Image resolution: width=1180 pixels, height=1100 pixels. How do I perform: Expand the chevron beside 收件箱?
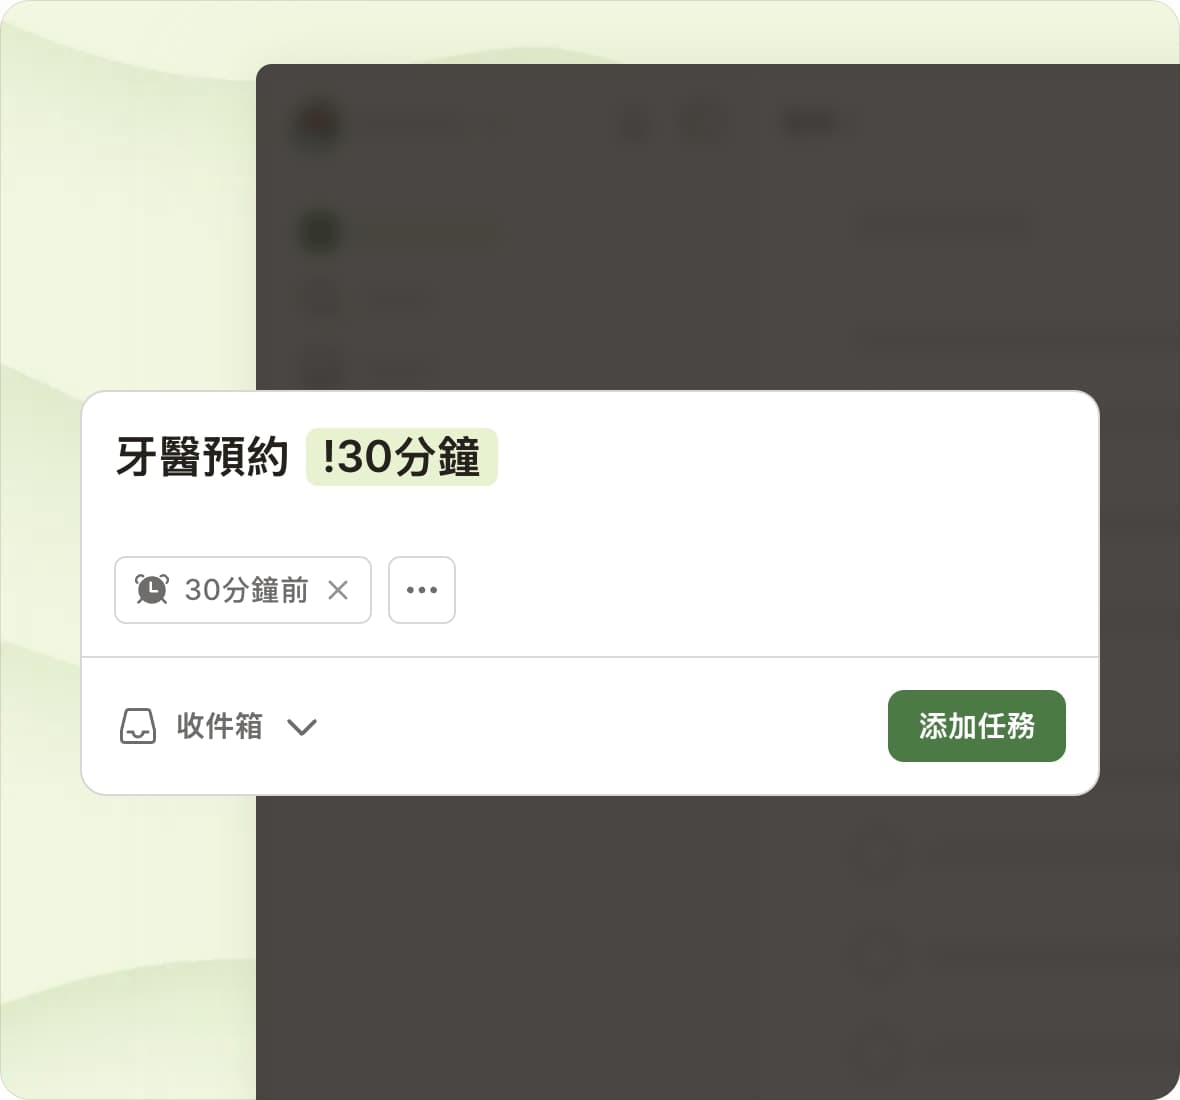302,727
